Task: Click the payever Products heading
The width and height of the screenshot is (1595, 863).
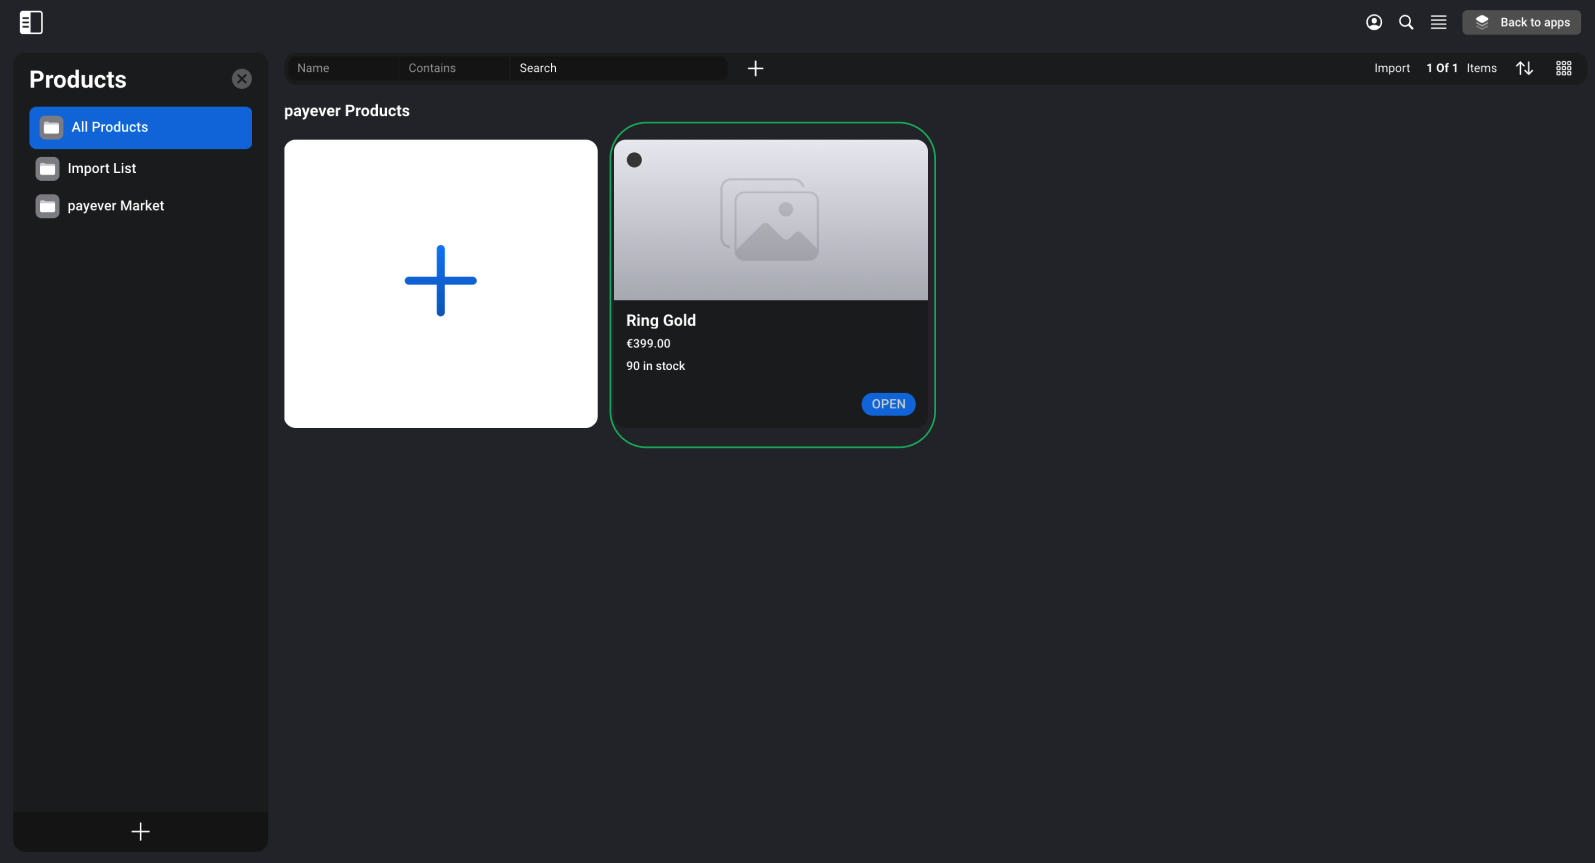Action: tap(347, 111)
